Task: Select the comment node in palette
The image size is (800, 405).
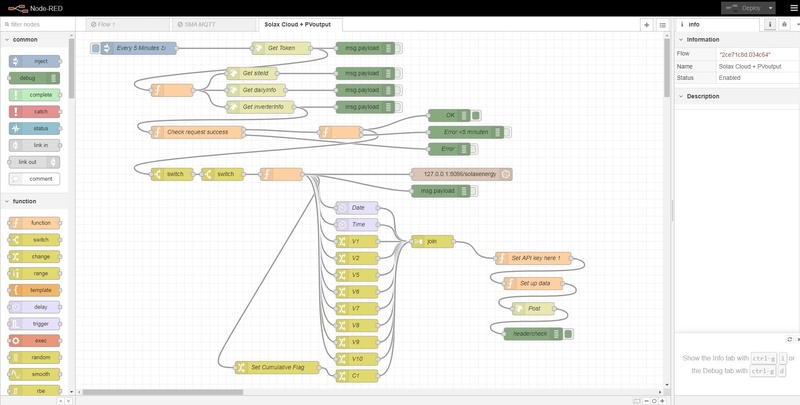Action: (x=34, y=179)
